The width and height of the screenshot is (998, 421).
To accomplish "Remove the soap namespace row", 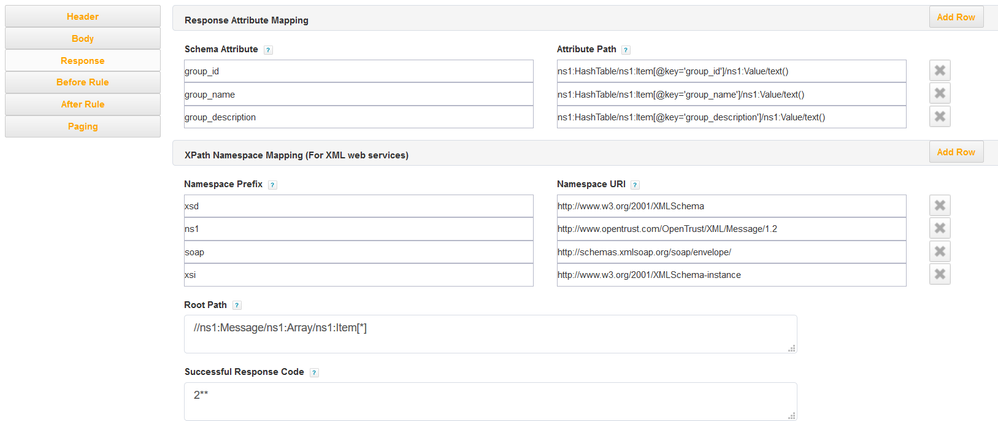I will 939,252.
